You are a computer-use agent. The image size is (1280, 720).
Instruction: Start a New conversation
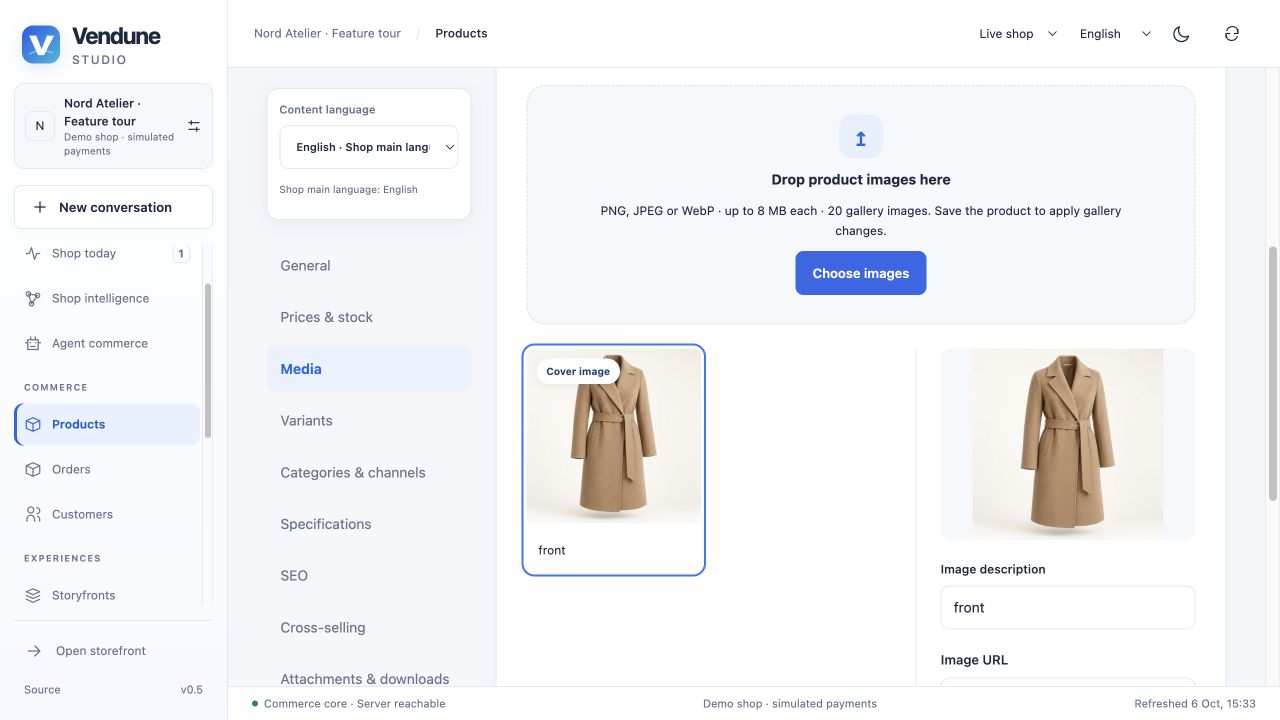click(113, 207)
